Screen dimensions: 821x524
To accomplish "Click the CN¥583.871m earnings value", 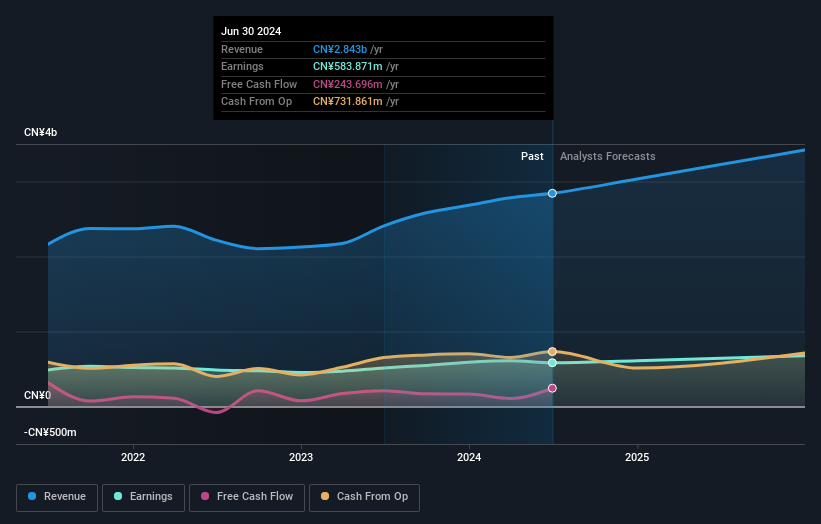I will coord(348,66).
